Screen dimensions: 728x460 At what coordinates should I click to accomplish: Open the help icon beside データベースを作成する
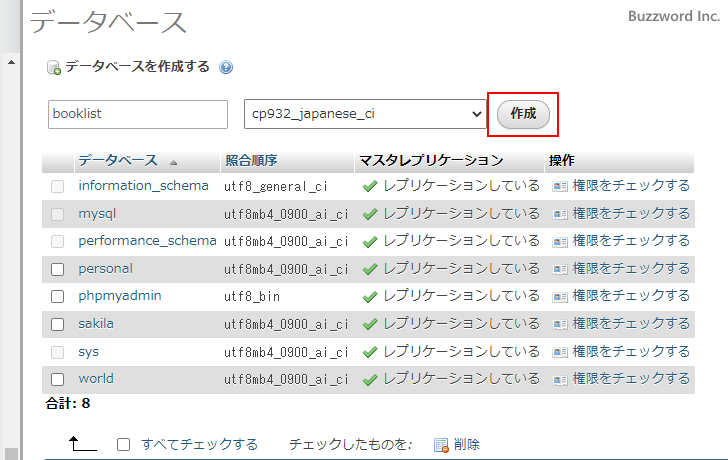pyautogui.click(x=226, y=67)
